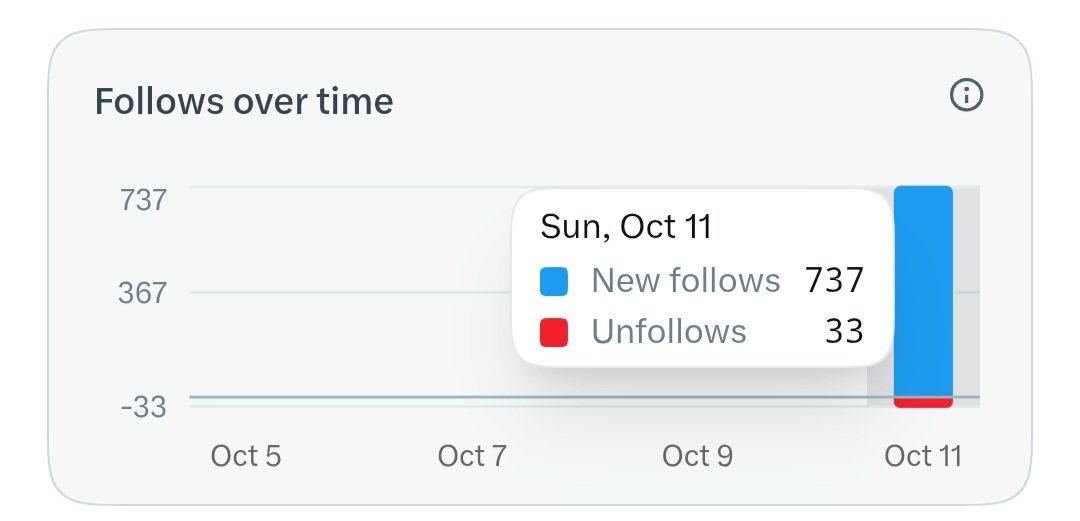Screen dimensions: 1080x521
Task: Click the 33 unfollows value in tooltip
Action: point(844,331)
